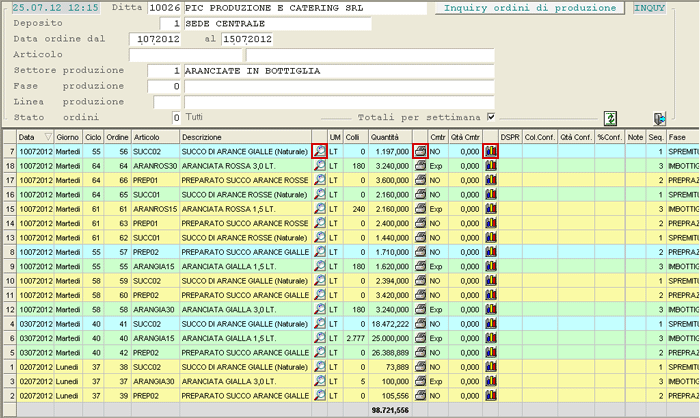Click the Stato ordini code field
The width and height of the screenshot is (700, 418).
(176, 117)
